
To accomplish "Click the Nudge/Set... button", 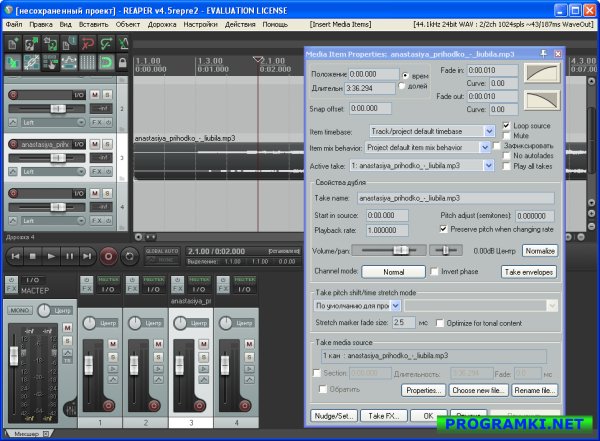I will 334,416.
